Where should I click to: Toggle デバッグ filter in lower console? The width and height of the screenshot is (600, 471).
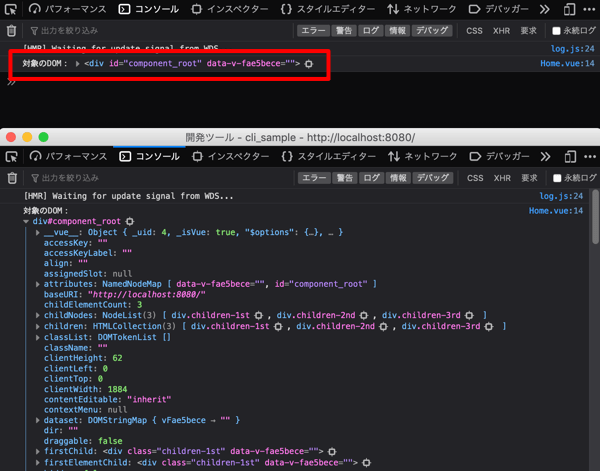tap(433, 178)
